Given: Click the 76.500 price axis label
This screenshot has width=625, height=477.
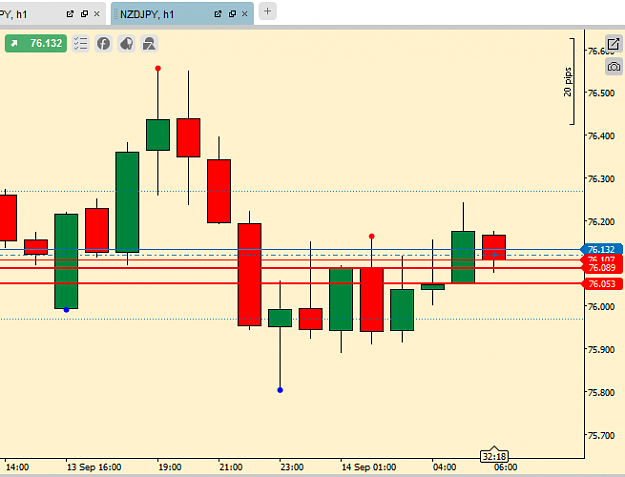Looking at the screenshot, I should pos(601,93).
